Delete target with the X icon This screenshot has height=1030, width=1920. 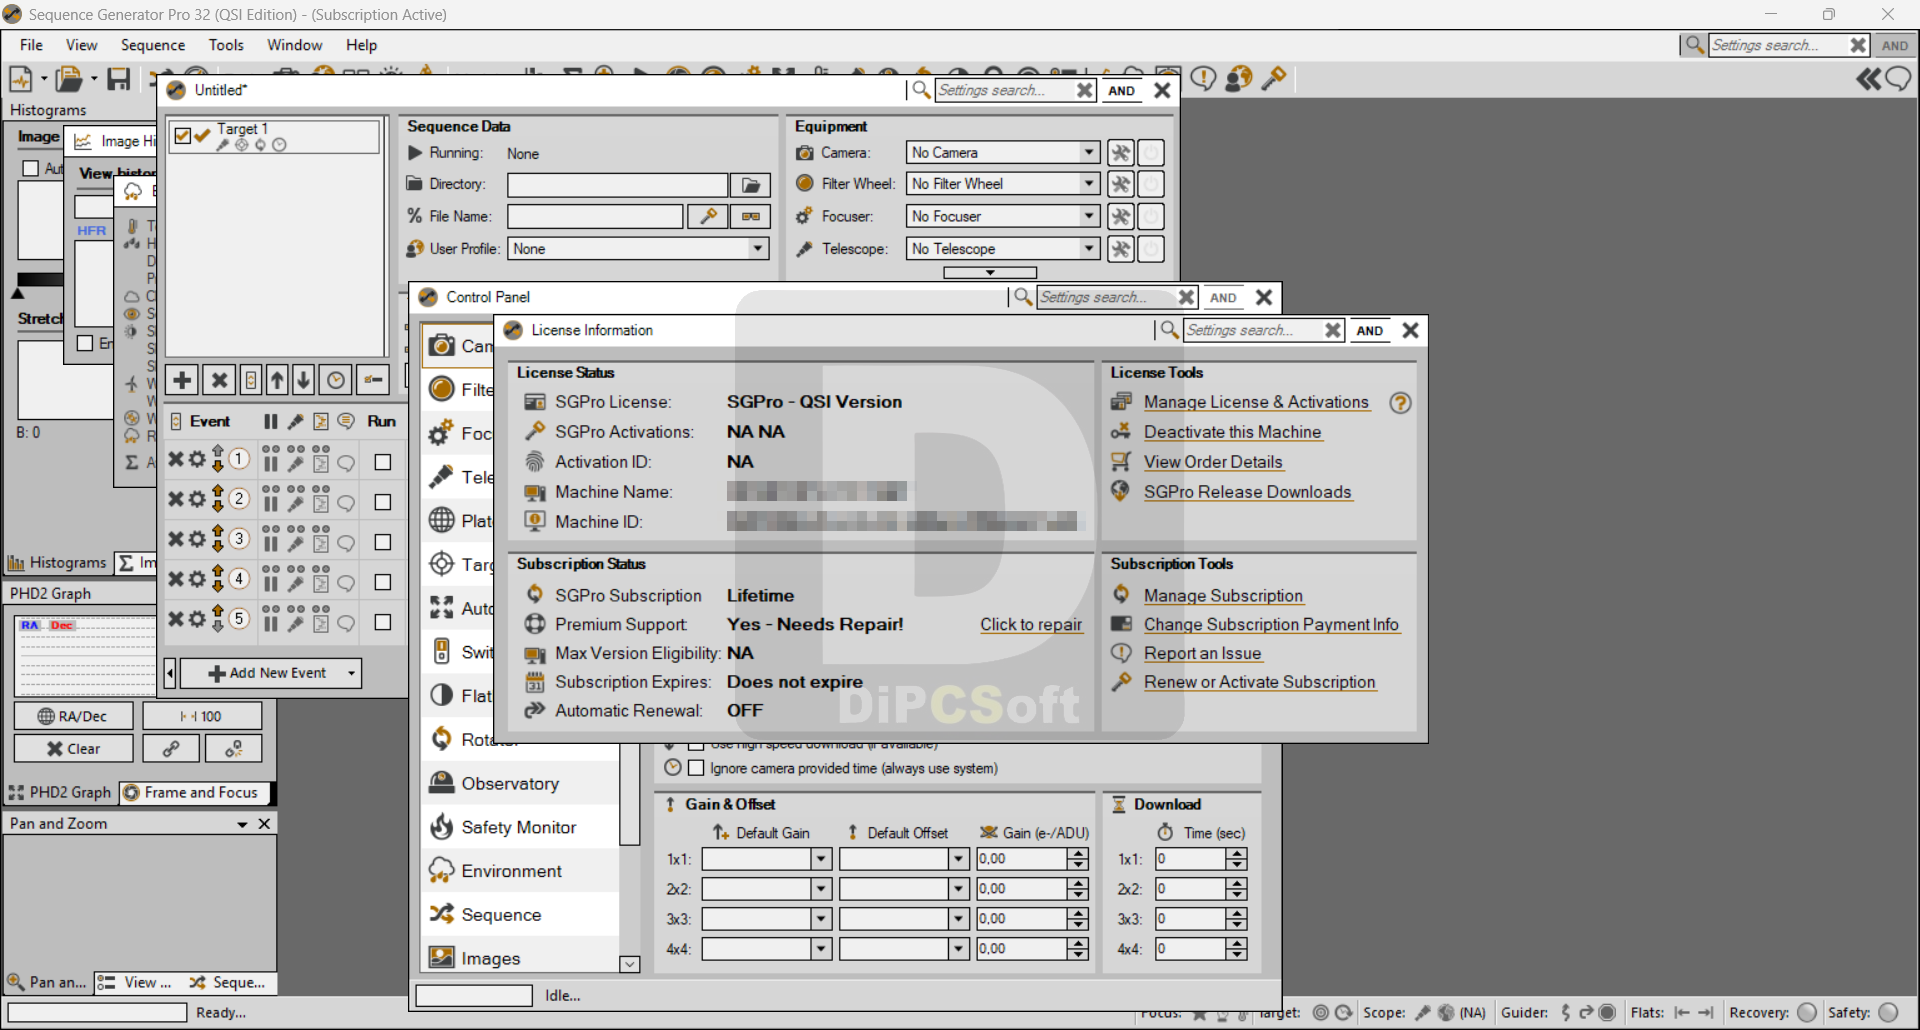coord(219,380)
